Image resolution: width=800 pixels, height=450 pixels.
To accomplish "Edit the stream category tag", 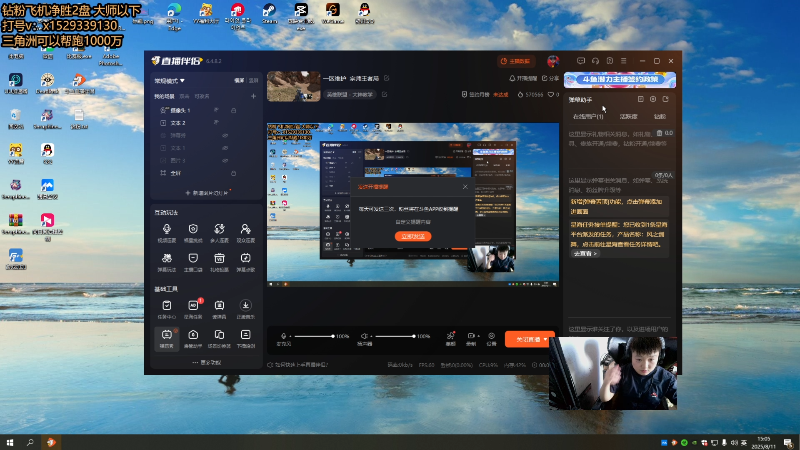I will click(384, 94).
